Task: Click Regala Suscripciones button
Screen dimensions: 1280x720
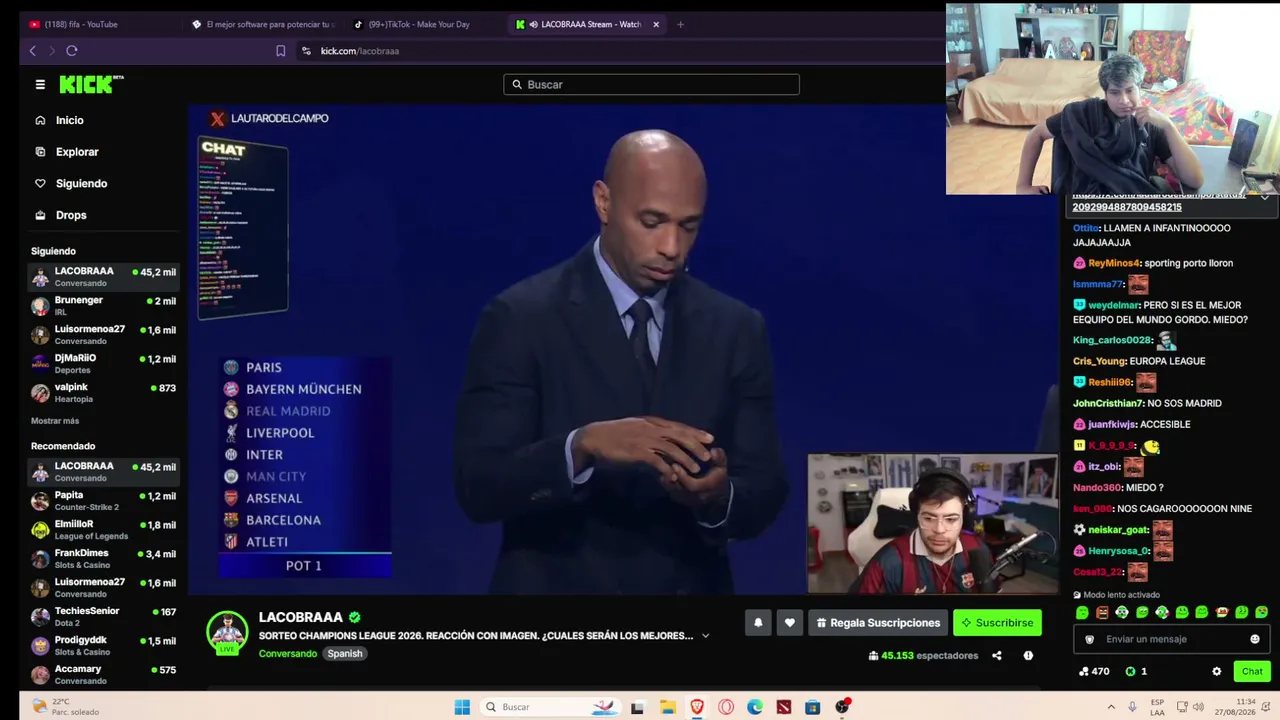Action: tap(878, 623)
